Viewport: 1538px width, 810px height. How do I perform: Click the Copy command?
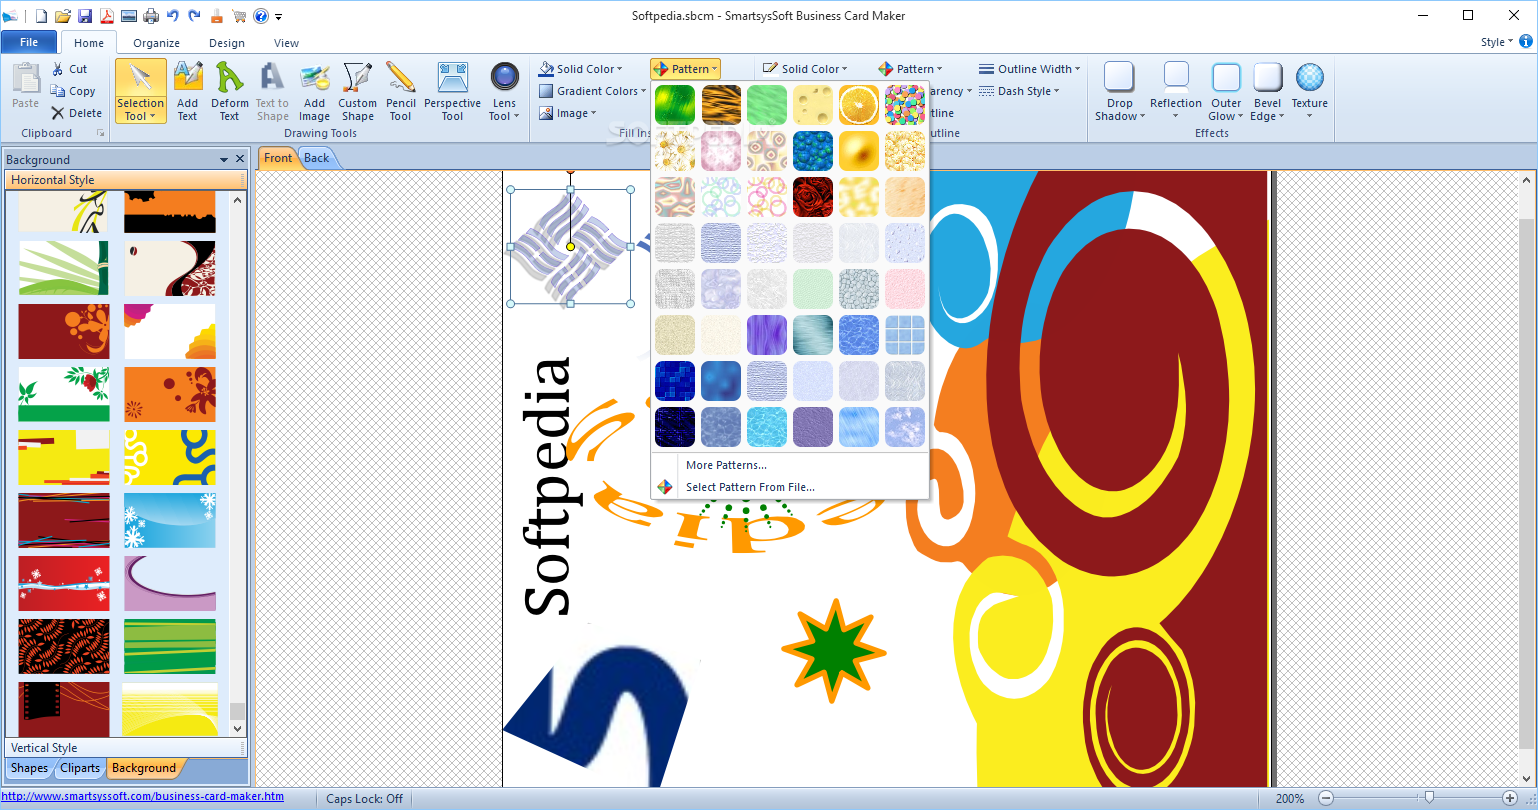[x=73, y=91]
